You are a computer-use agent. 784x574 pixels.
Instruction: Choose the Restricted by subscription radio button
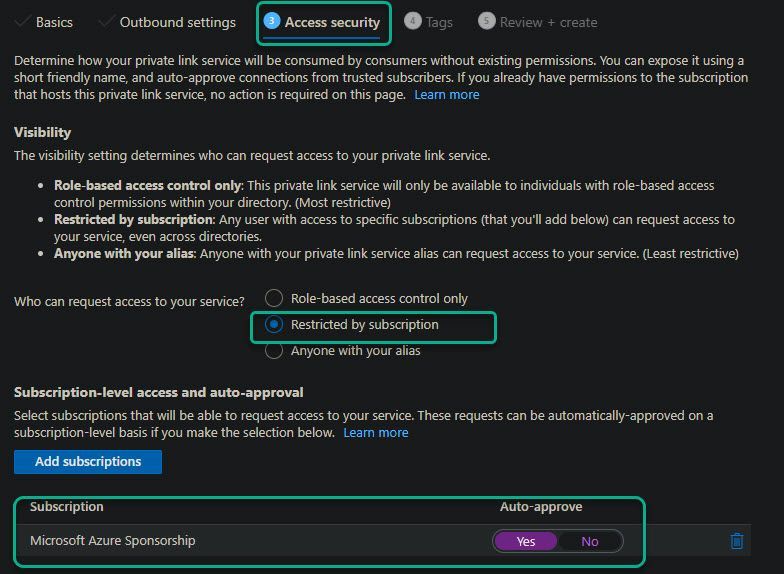coord(274,325)
